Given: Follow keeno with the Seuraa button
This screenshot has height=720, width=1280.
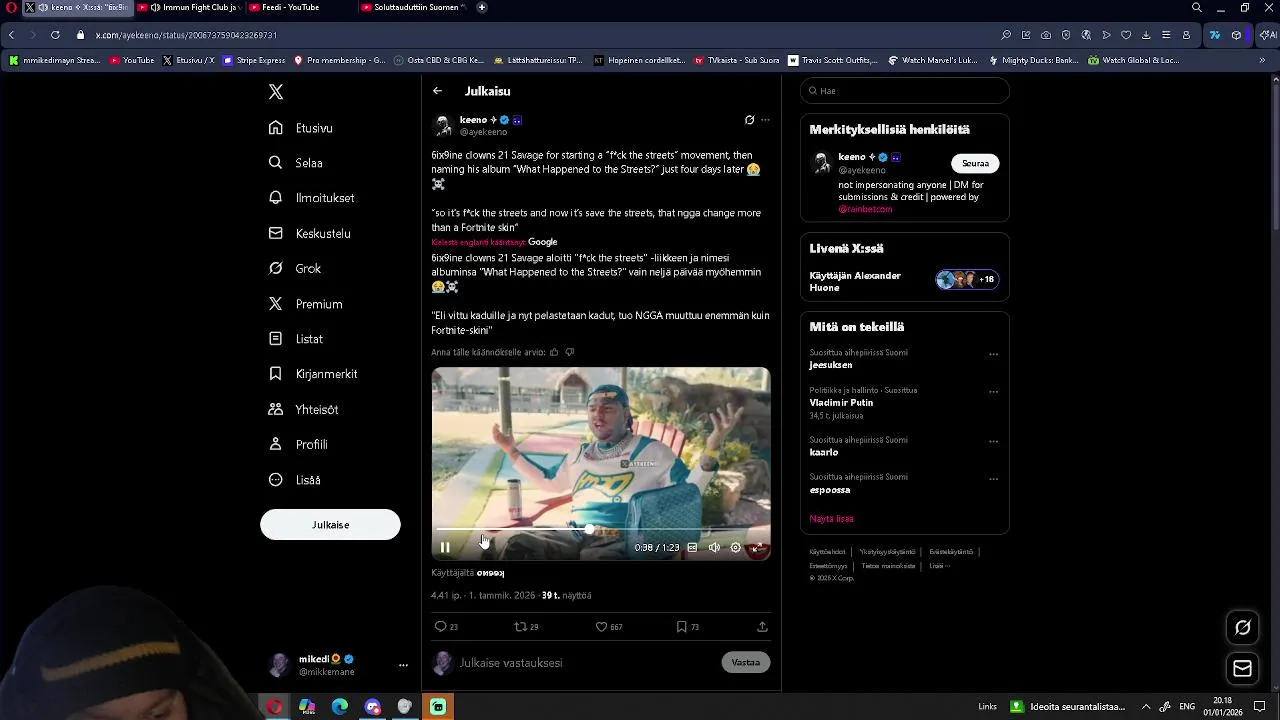Looking at the screenshot, I should [x=975, y=163].
